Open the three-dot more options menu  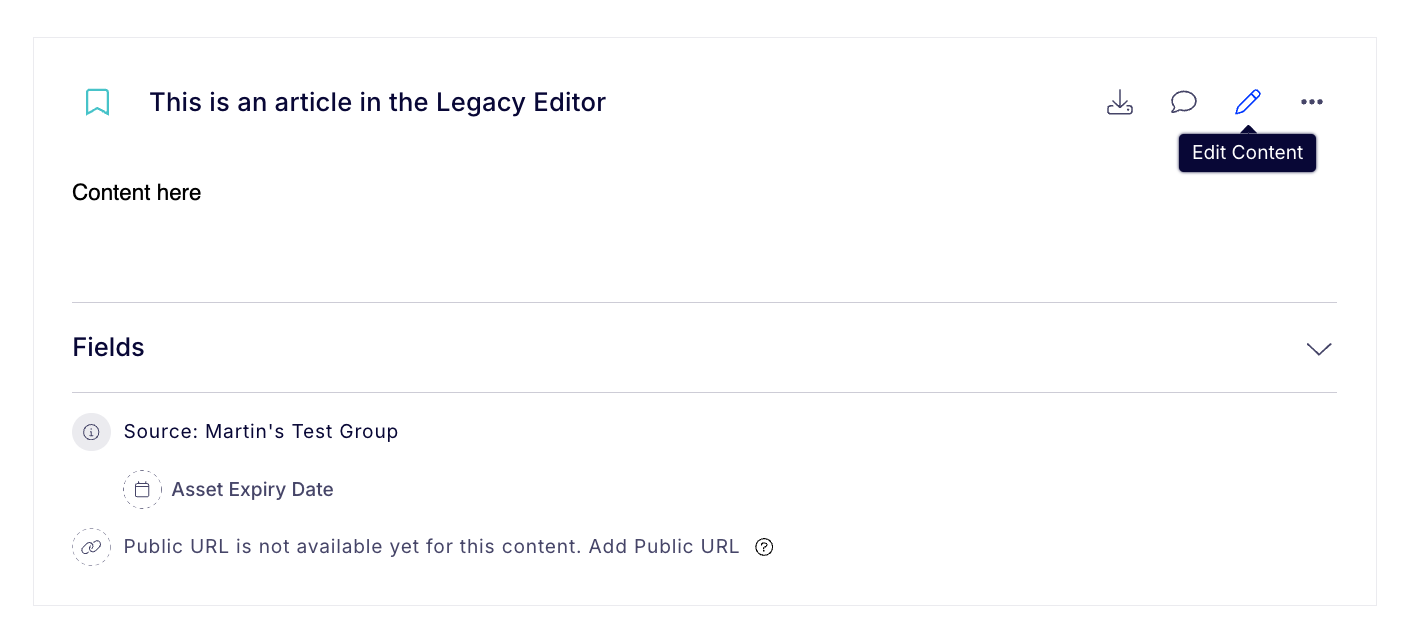(x=1312, y=102)
